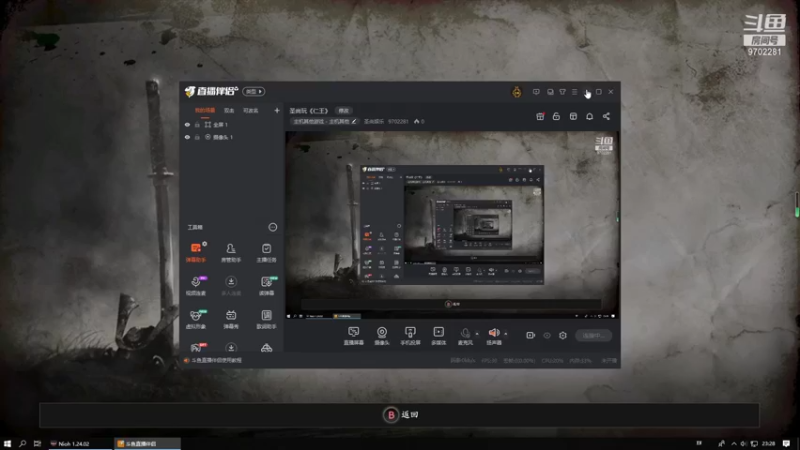Open the 歌词助手 lyrics assistant tool
Viewport: 800px width, 450px height.
point(266,319)
